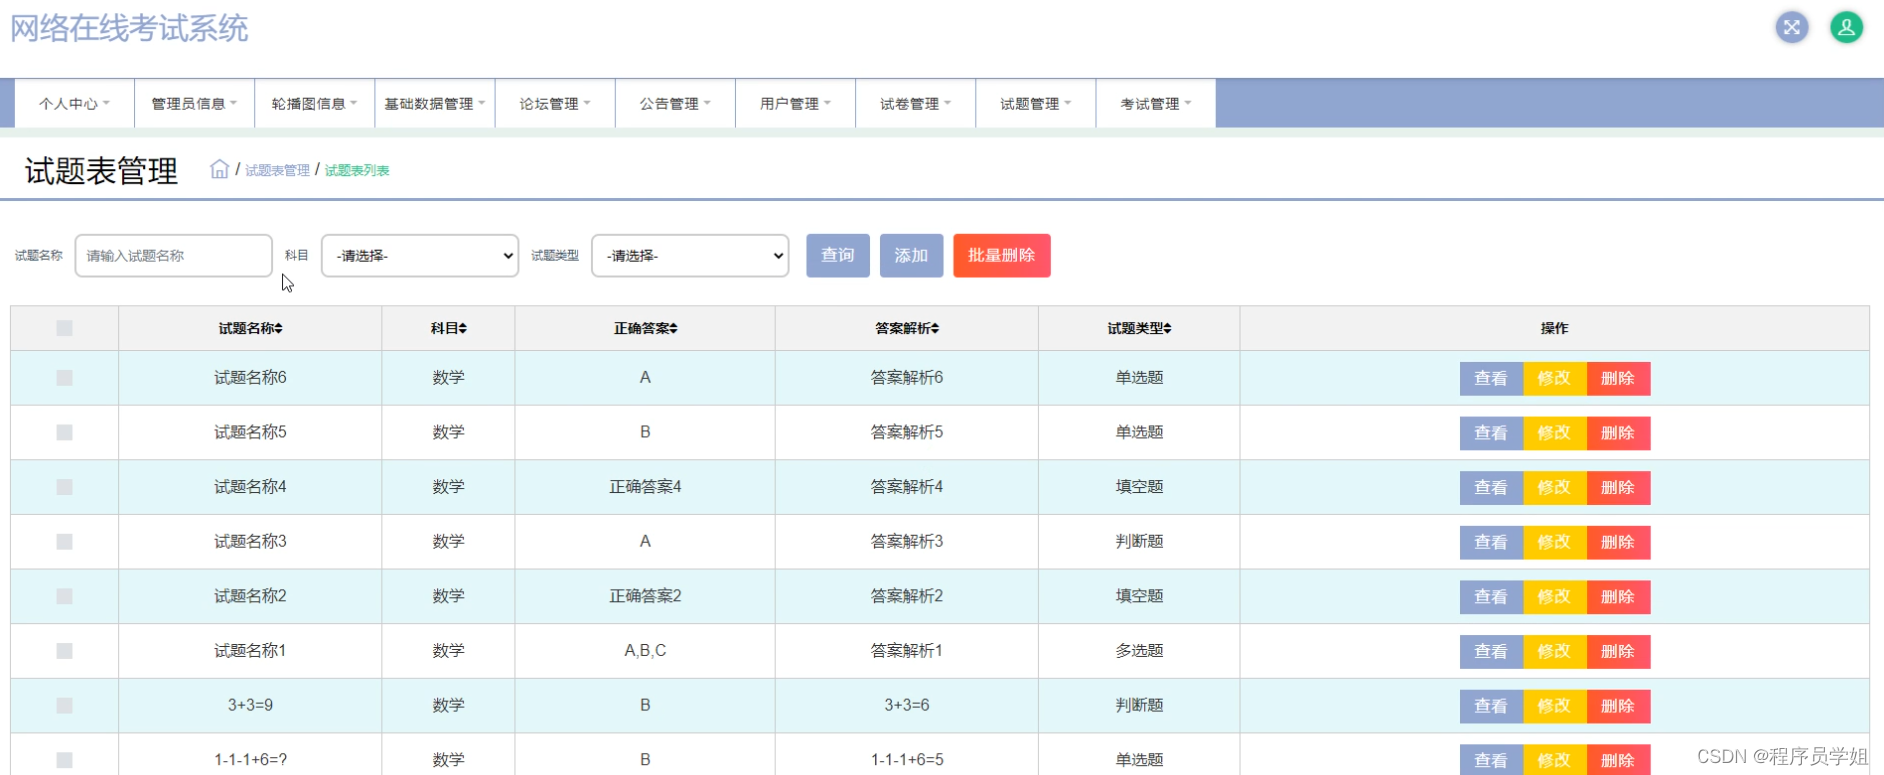Viewport: 1884px width, 775px height.
Task: Check the box for 试题名称6 row
Action: point(65,378)
